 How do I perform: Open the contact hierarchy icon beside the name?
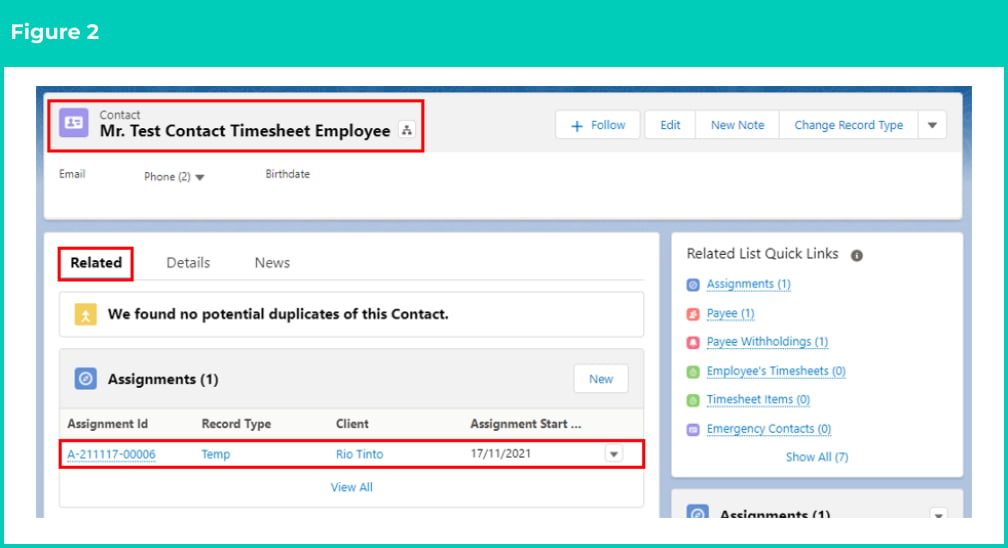[406, 130]
